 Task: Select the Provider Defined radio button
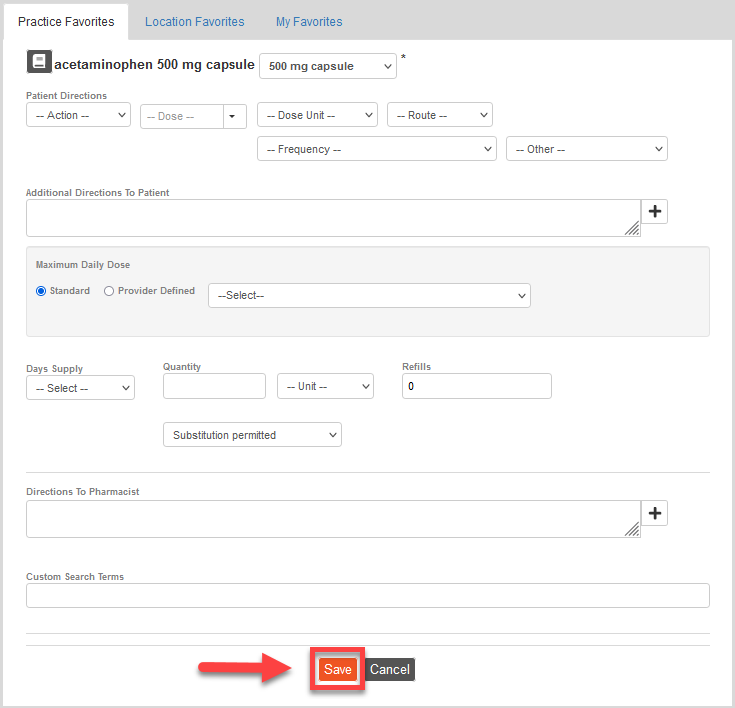[109, 291]
